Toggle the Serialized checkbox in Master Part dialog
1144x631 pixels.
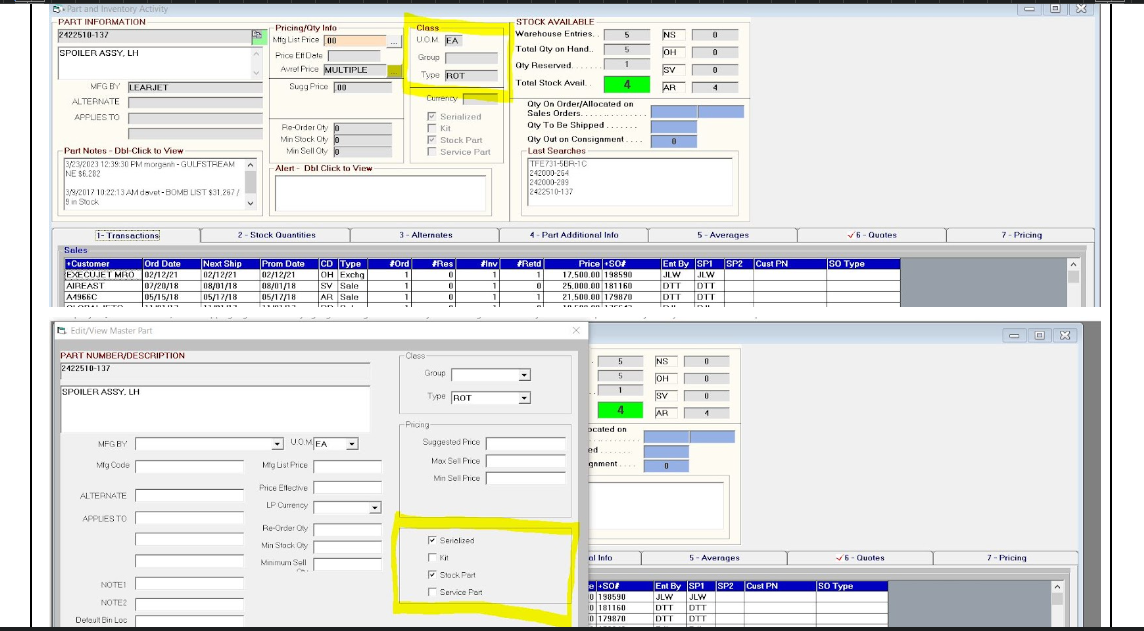pyautogui.click(x=432, y=540)
